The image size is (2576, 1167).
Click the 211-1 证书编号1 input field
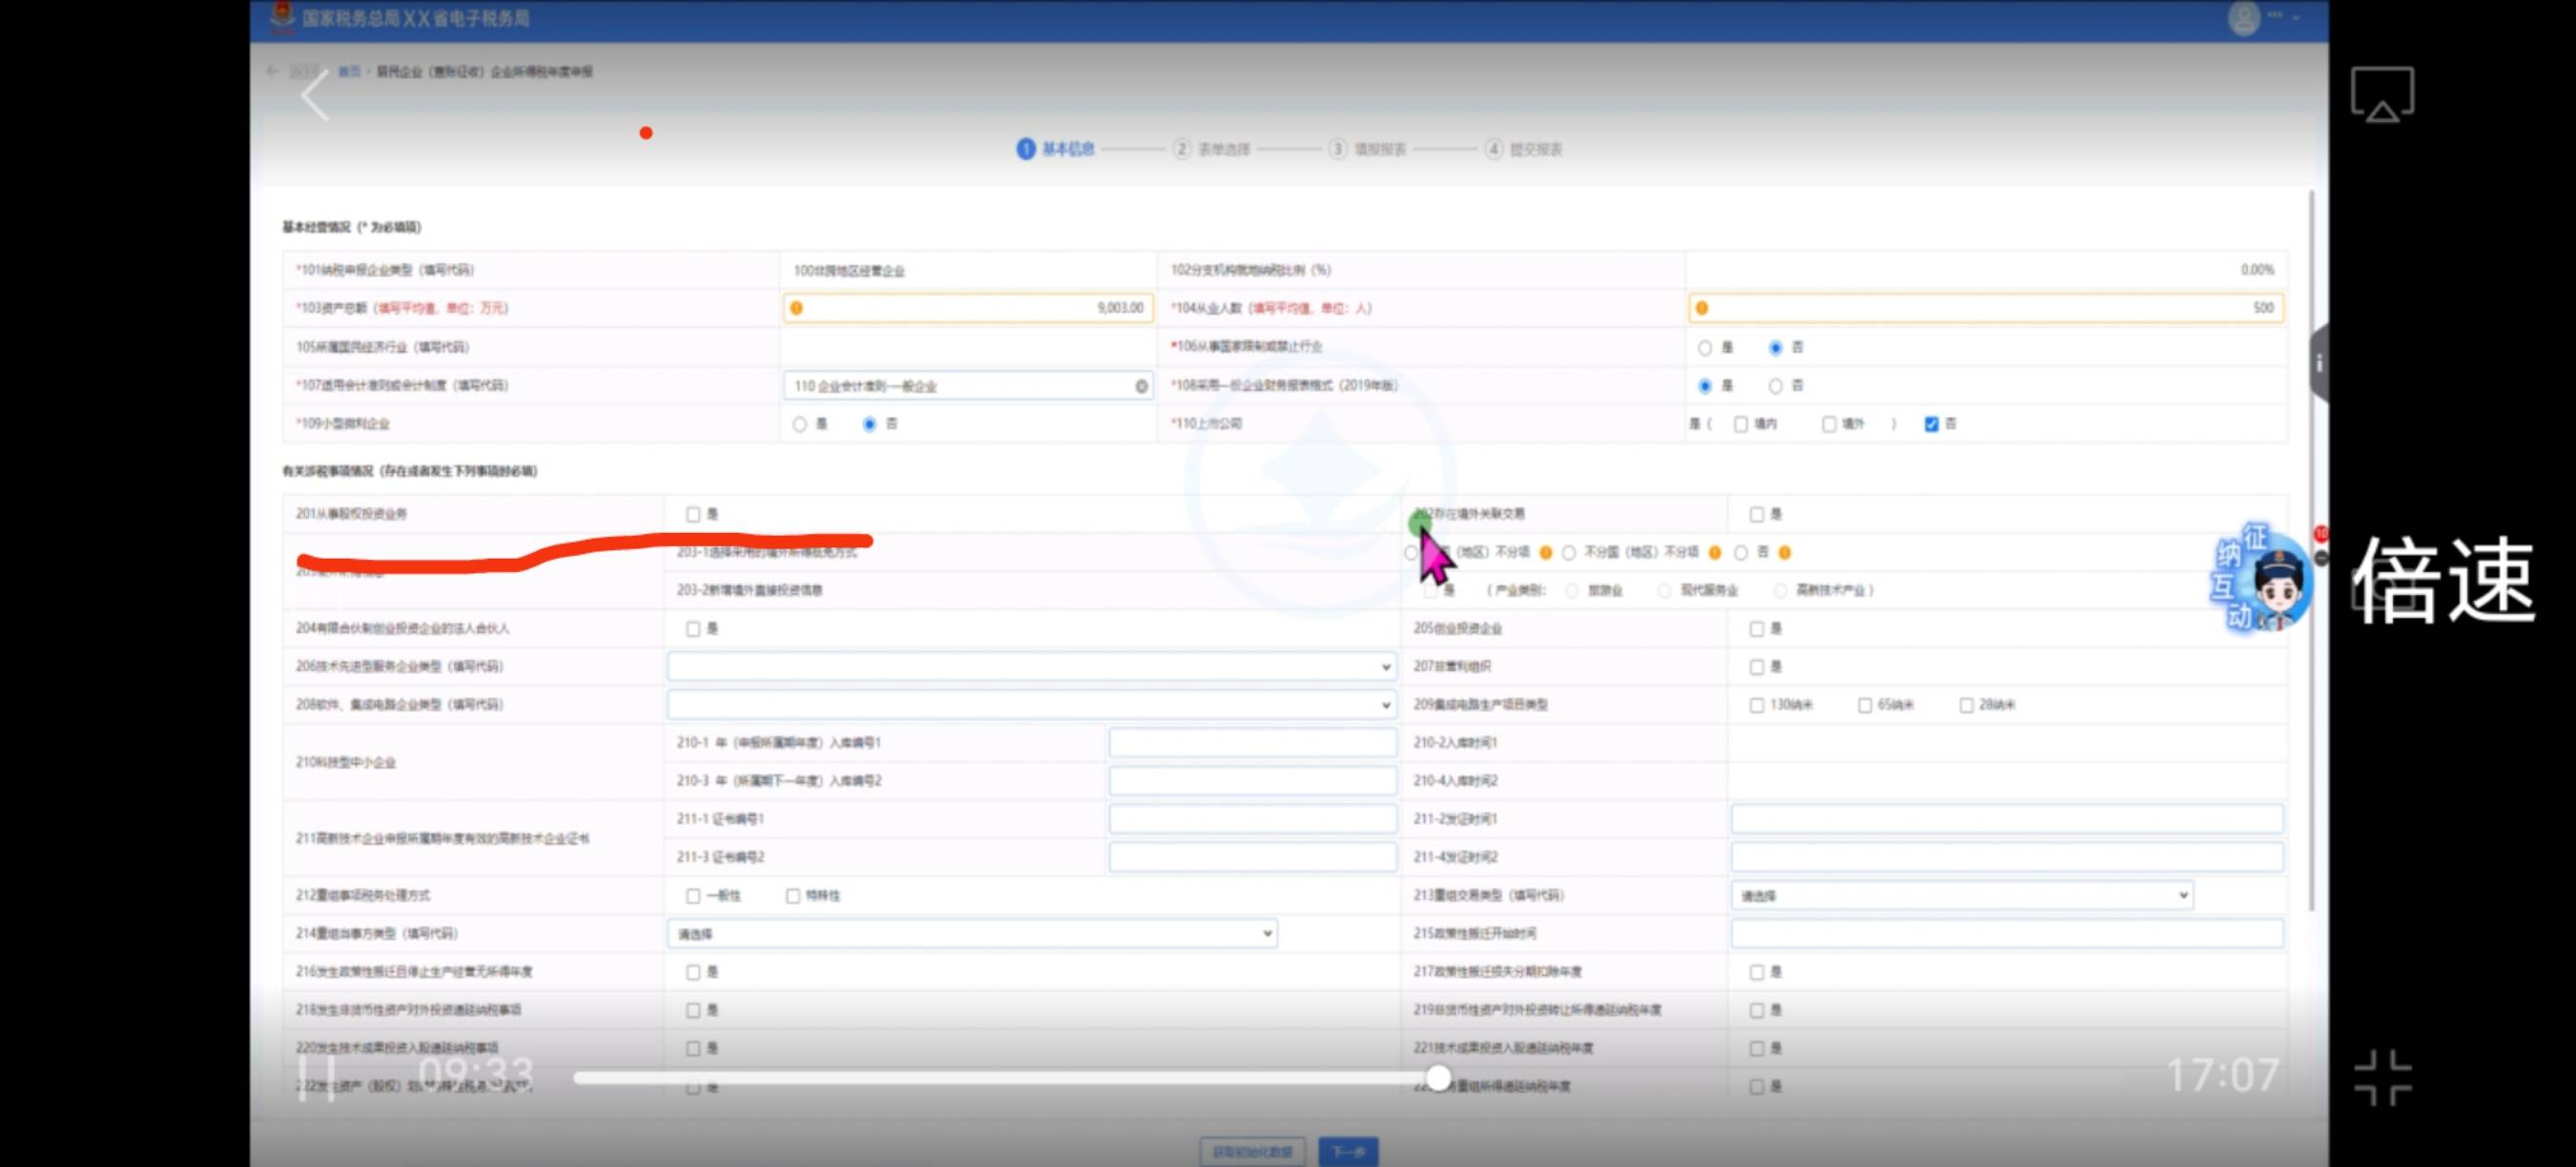(x=1252, y=819)
